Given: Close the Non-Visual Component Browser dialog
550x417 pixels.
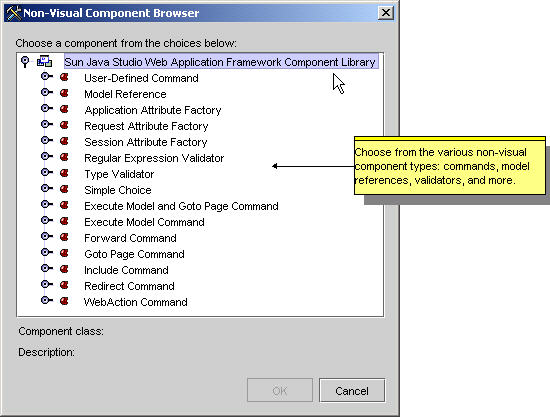Looking at the screenshot, I should [x=385, y=13].
